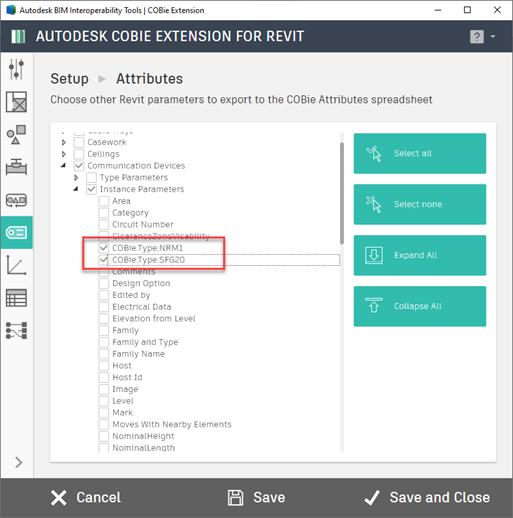
Task: Click the Collapse All button
Action: tap(420, 306)
